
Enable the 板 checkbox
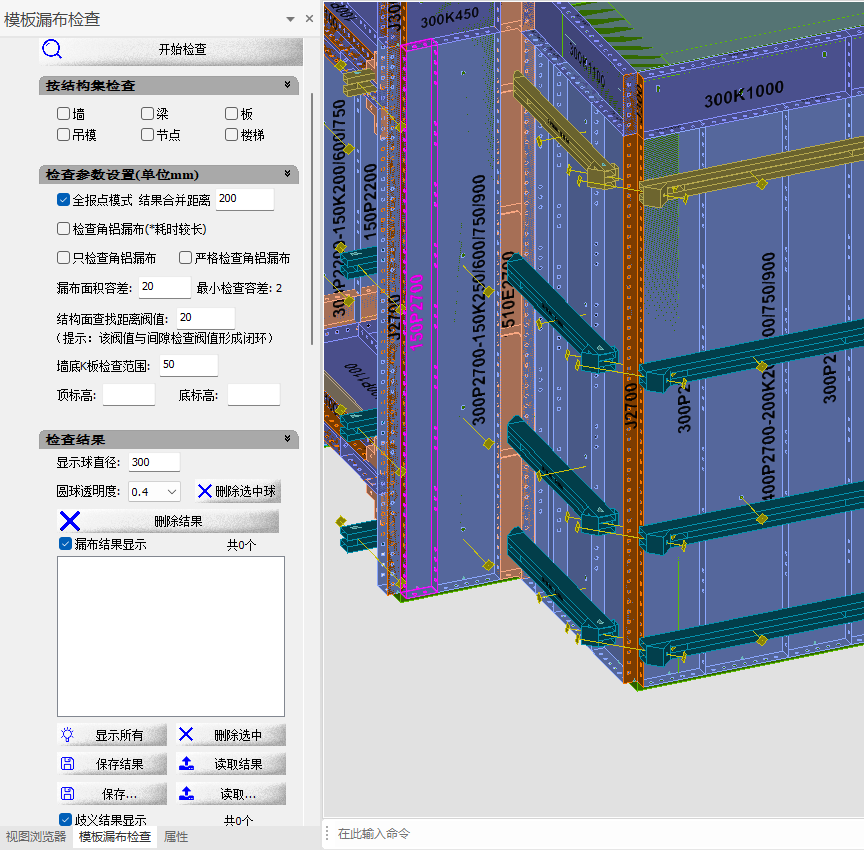pyautogui.click(x=231, y=113)
